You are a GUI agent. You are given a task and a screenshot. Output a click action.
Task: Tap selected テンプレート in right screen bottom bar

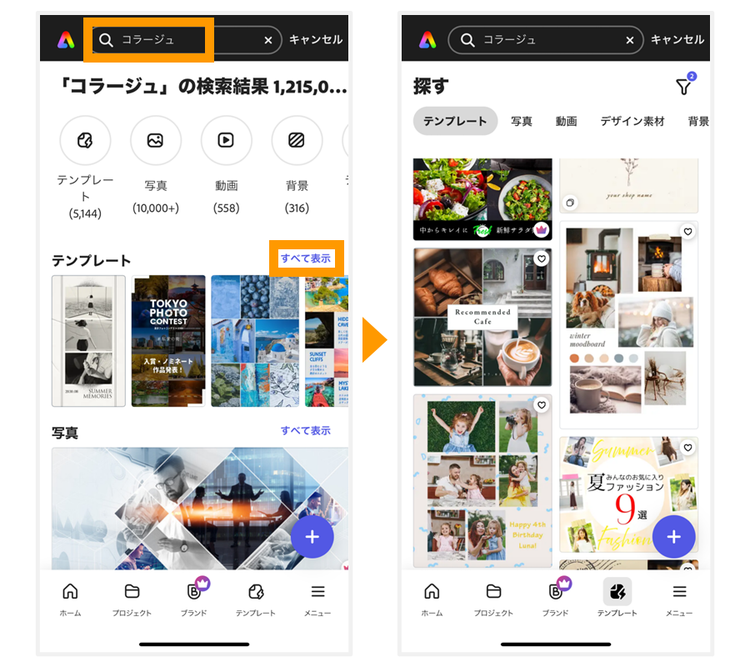(x=618, y=598)
